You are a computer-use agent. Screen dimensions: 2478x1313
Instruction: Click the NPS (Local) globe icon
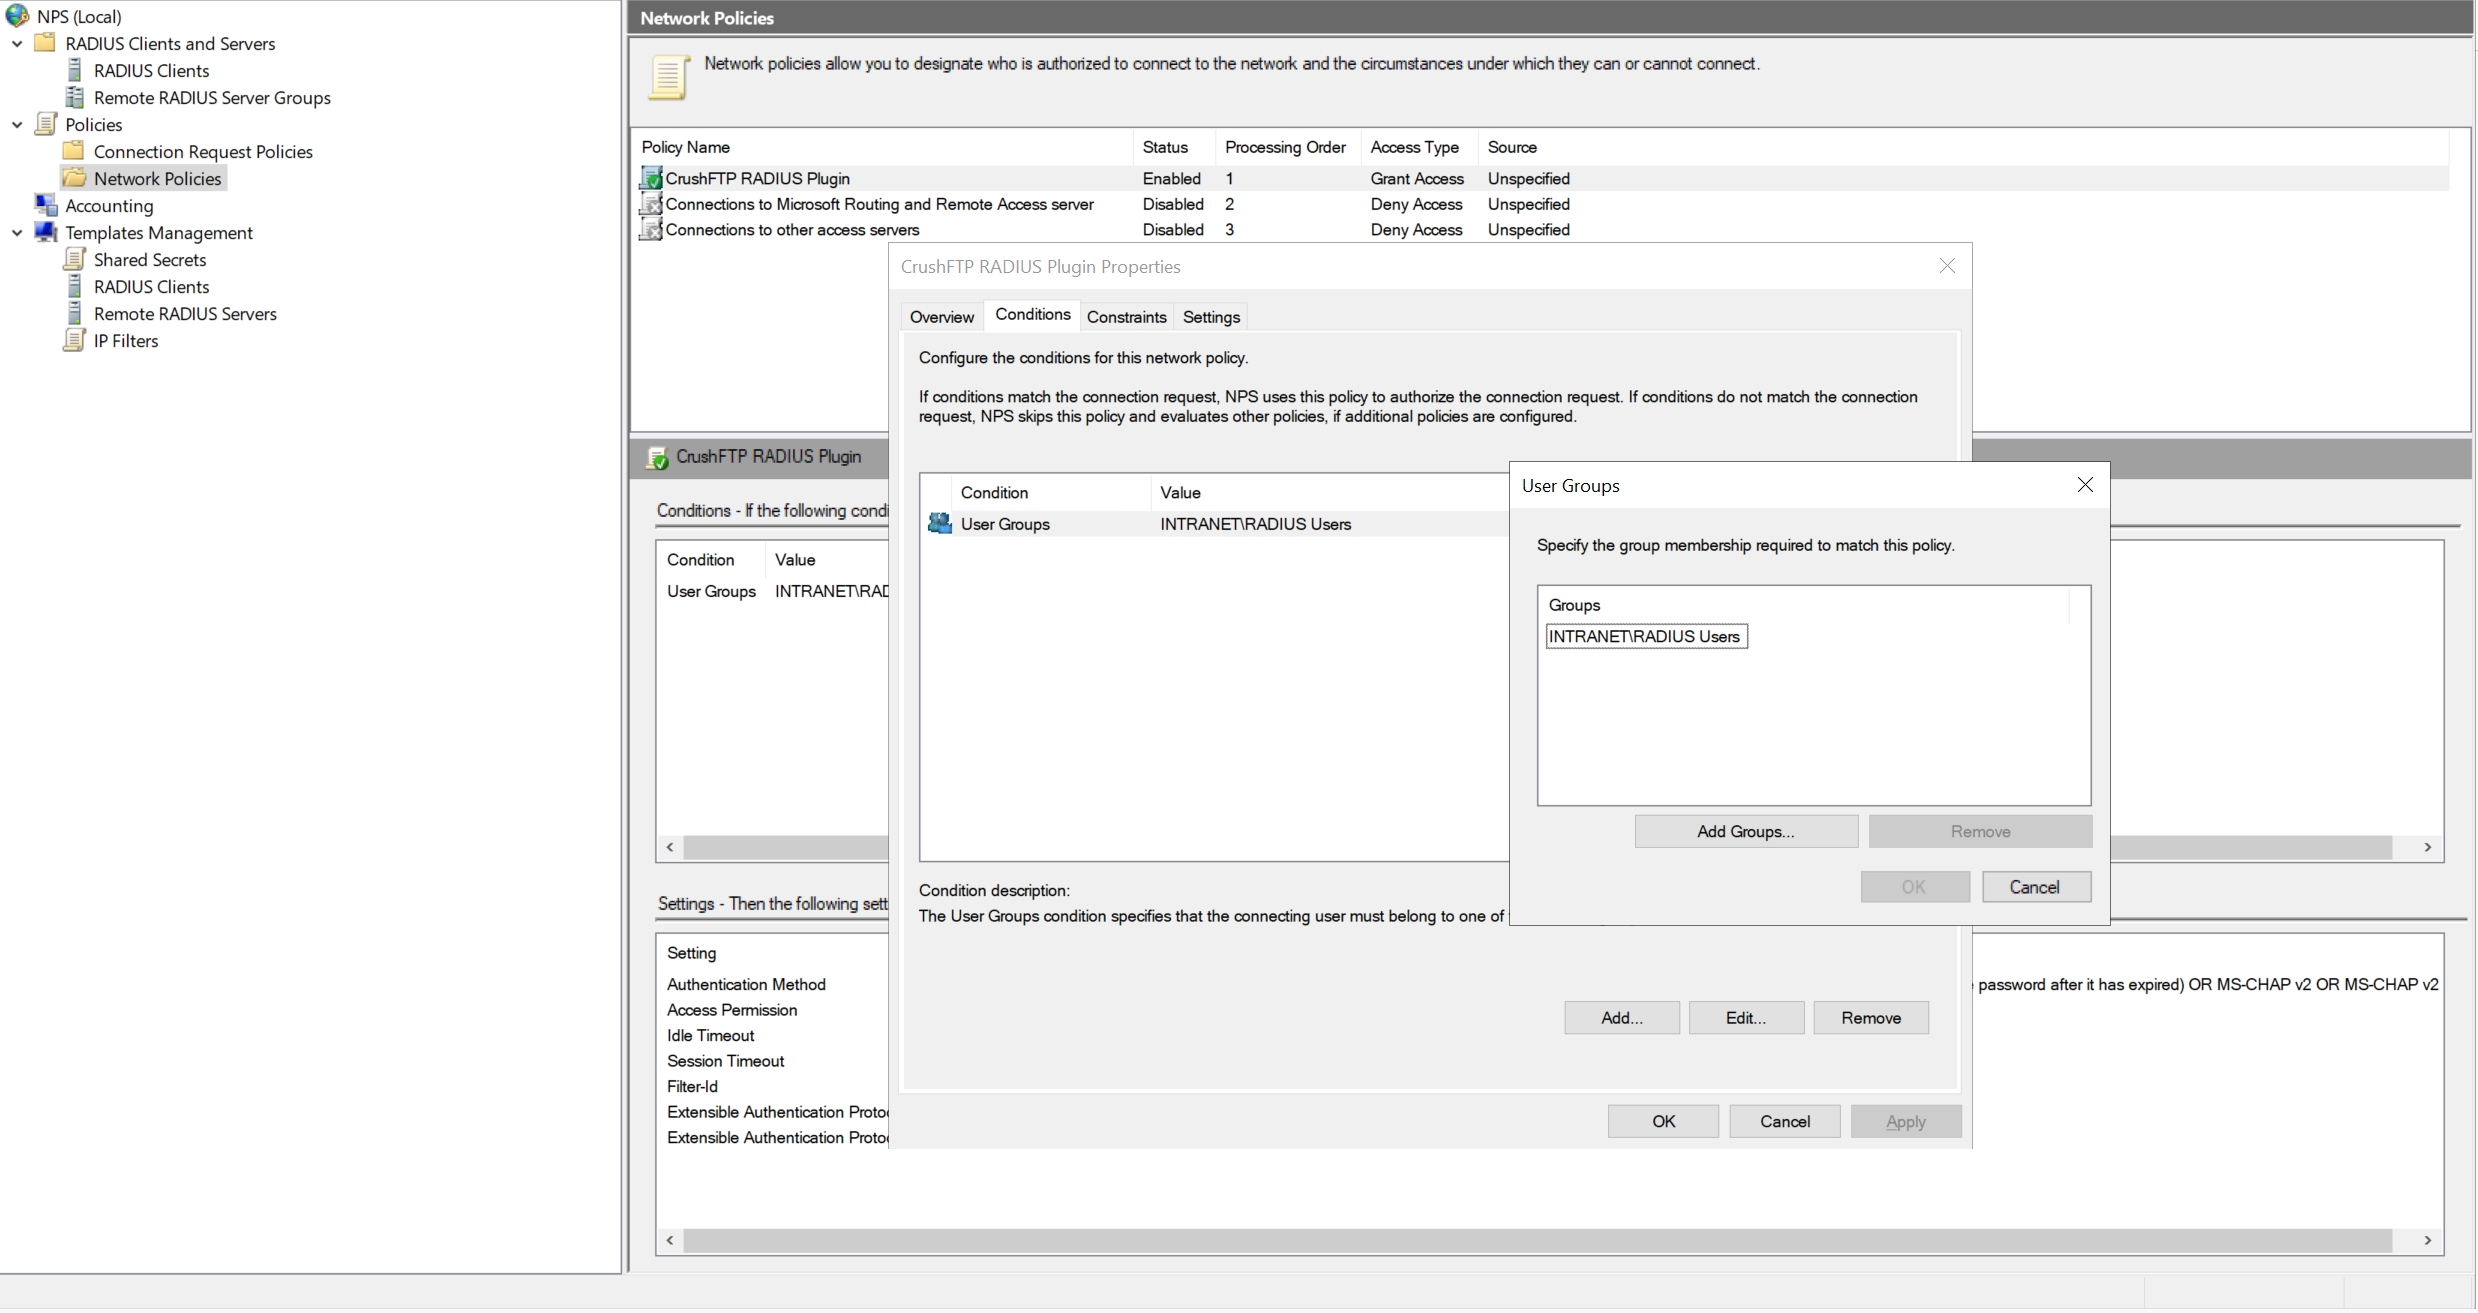click(18, 16)
